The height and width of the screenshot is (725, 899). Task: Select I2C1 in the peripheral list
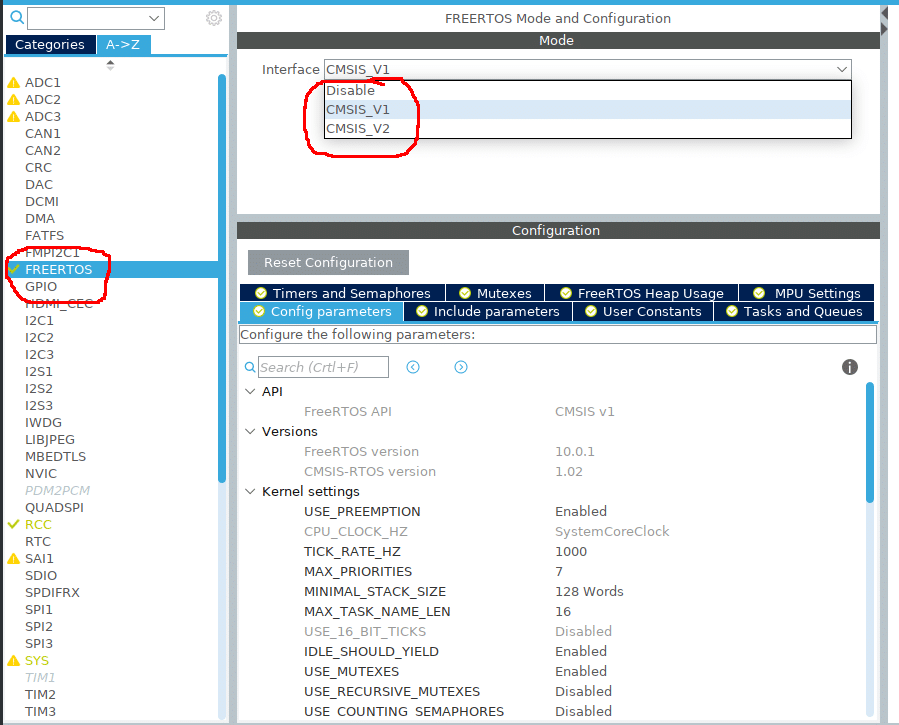click(x=40, y=320)
